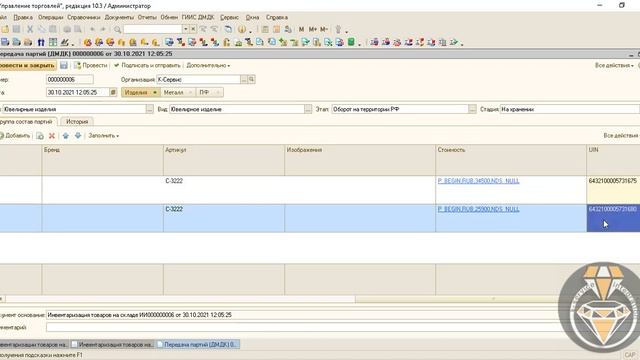Open Все действия menu above the table

tap(621, 135)
